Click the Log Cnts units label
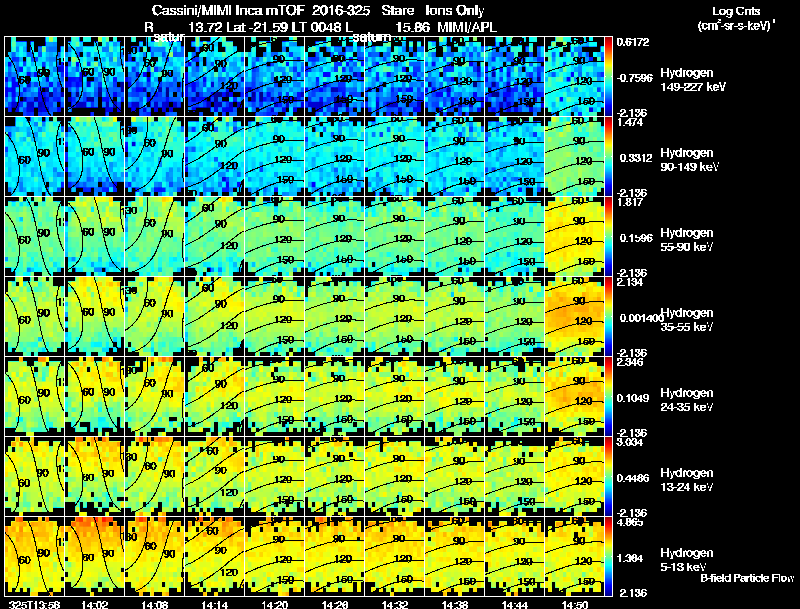The image size is (800, 609). (x=736, y=18)
